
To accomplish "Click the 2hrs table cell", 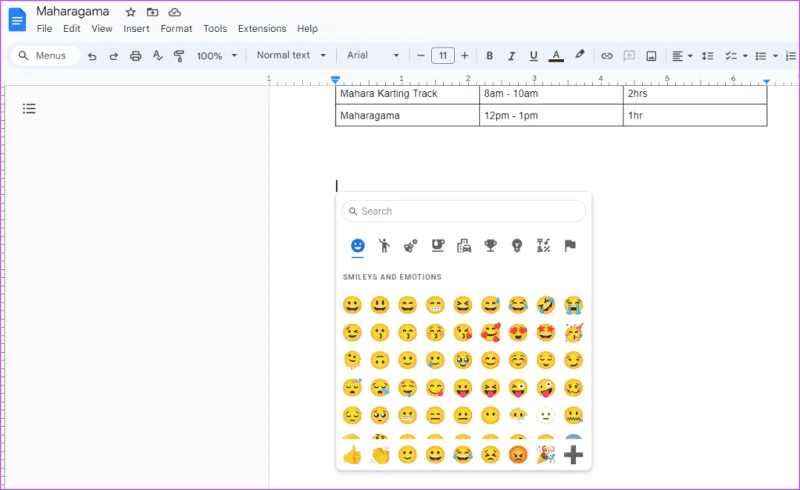I will pos(695,94).
